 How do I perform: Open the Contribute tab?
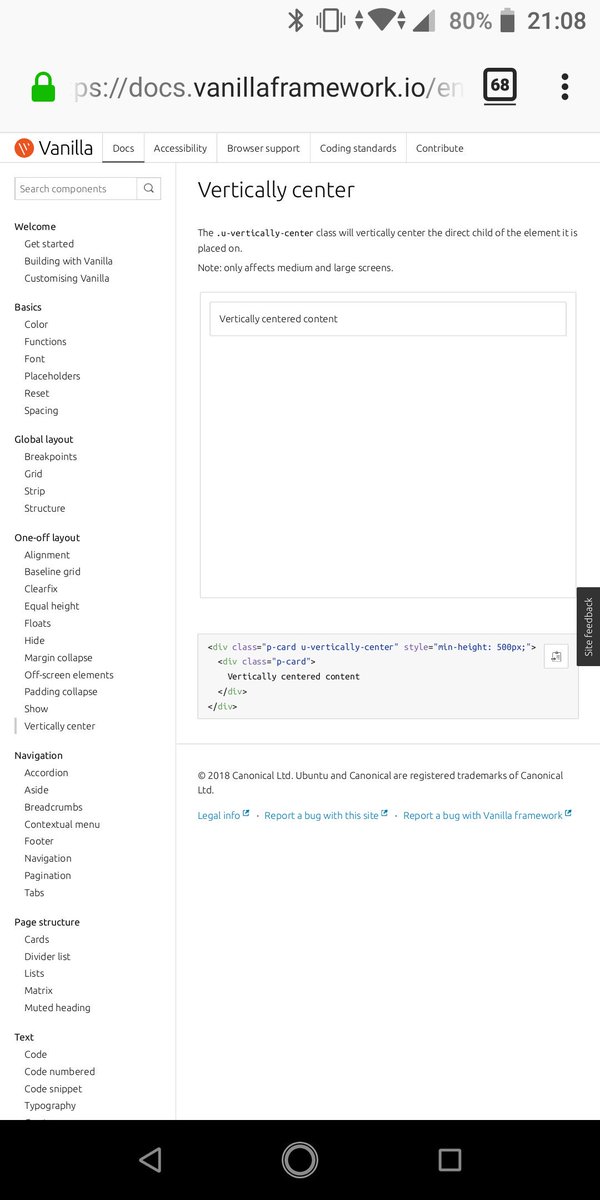[440, 148]
